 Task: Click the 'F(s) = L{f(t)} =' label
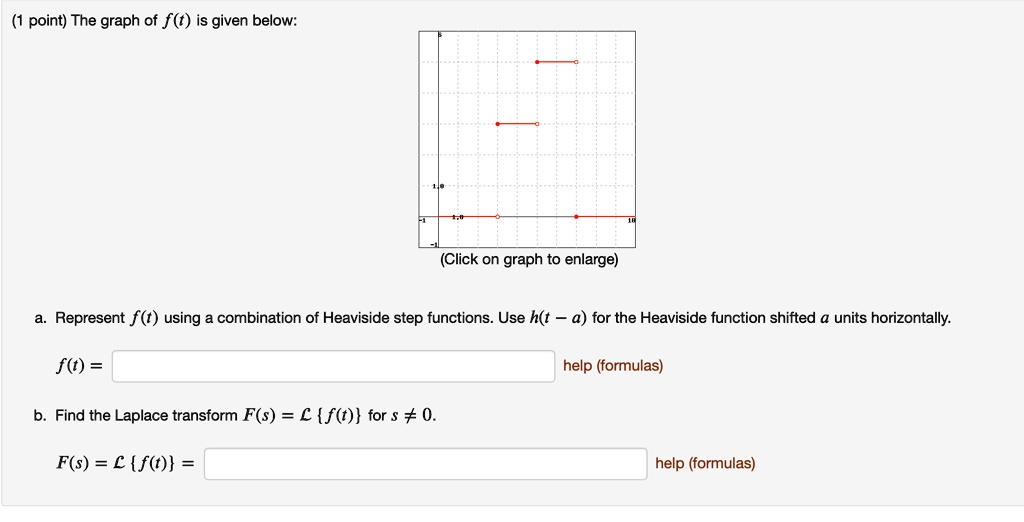[x=125, y=464]
